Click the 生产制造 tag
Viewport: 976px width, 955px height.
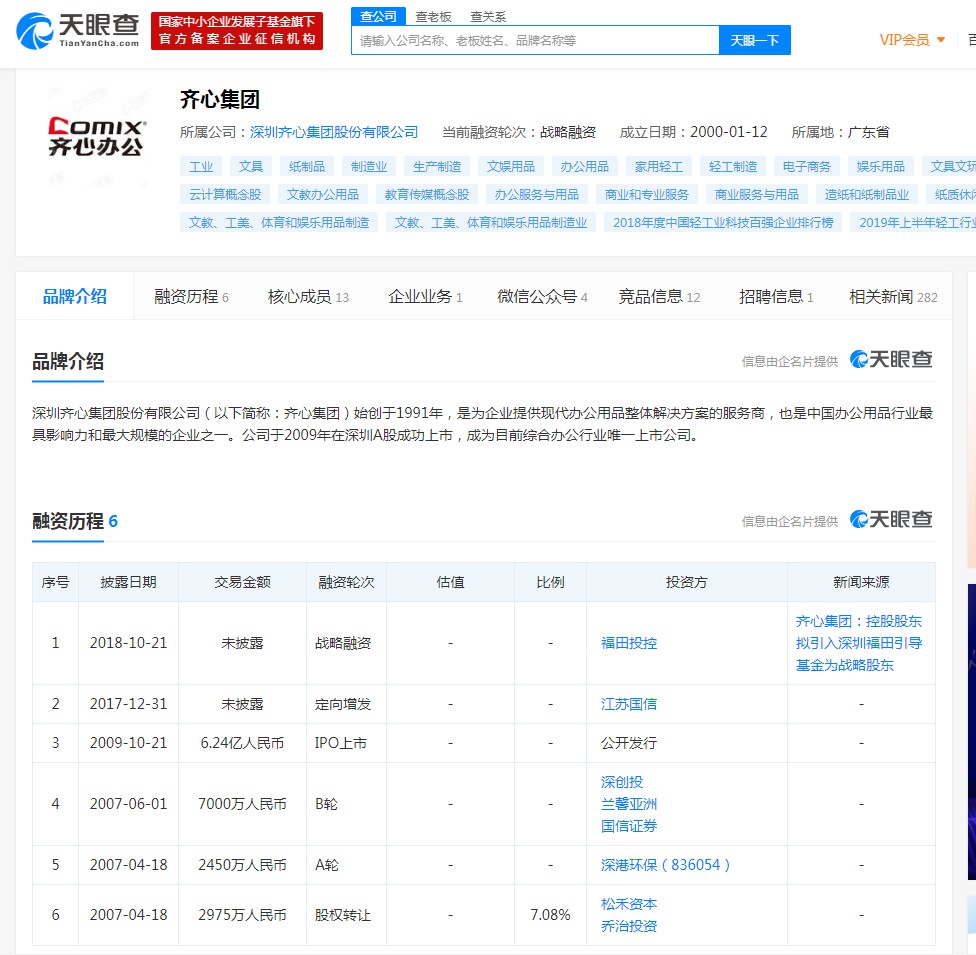point(437,166)
